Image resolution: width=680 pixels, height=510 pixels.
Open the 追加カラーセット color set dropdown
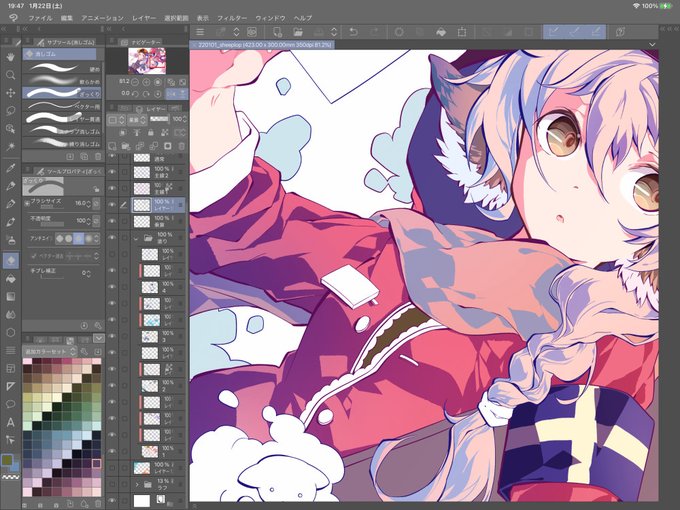50,351
